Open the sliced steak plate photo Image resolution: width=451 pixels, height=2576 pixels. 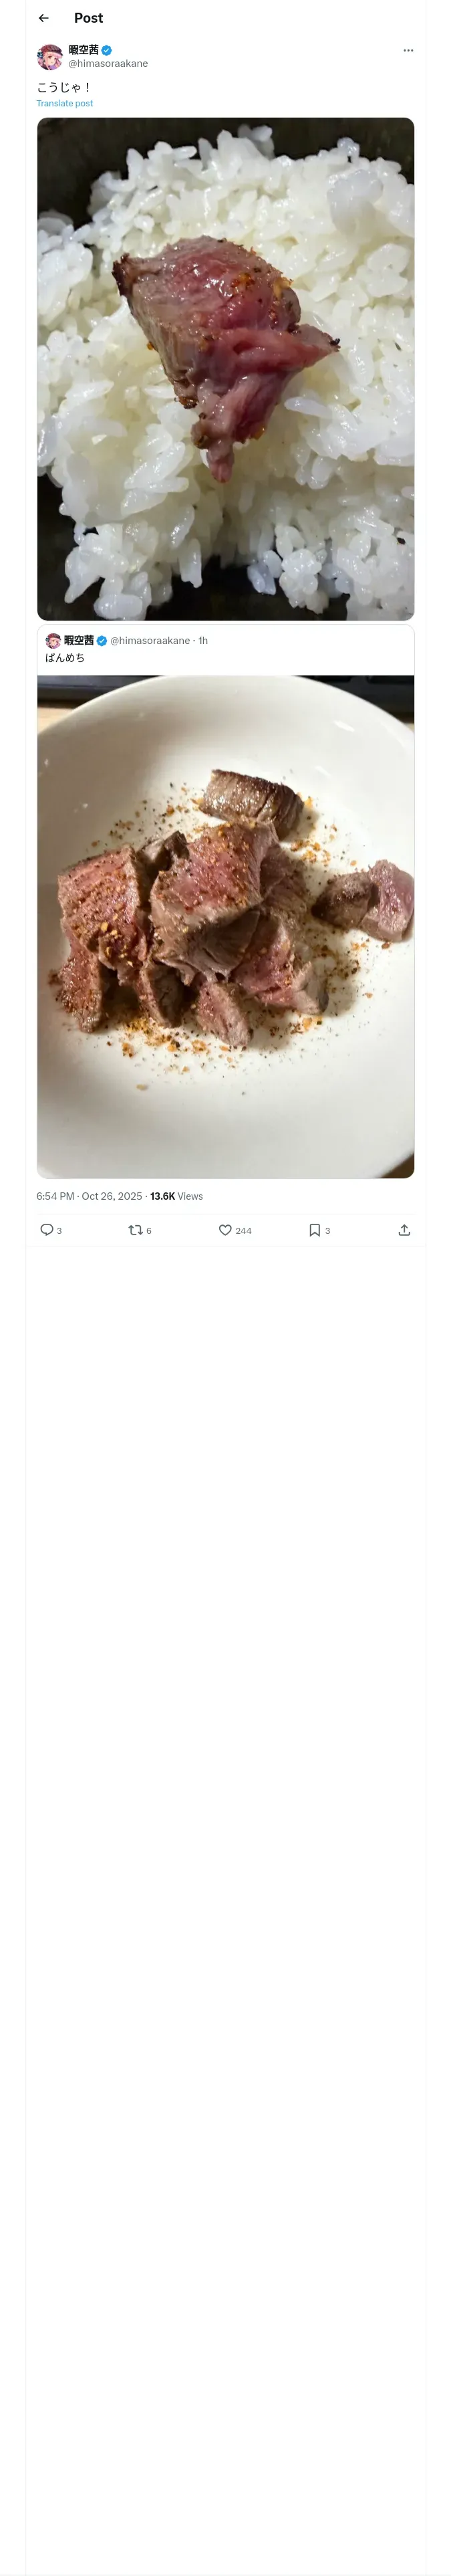click(225, 926)
